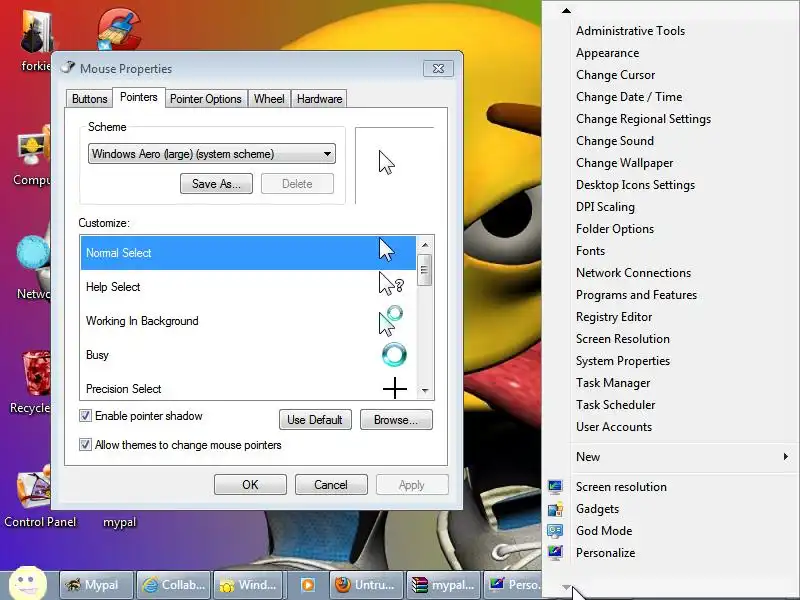Select the Help Select cursor icon

coord(391,284)
